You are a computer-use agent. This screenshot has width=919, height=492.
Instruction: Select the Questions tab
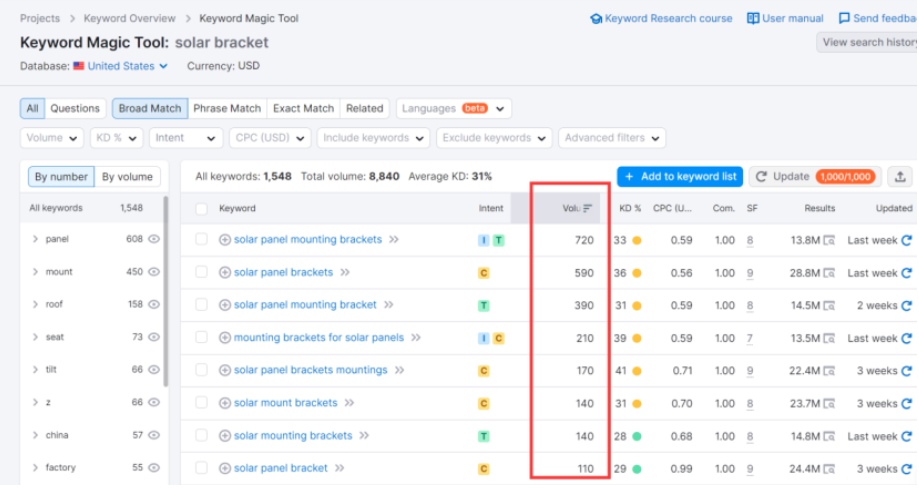[75, 108]
